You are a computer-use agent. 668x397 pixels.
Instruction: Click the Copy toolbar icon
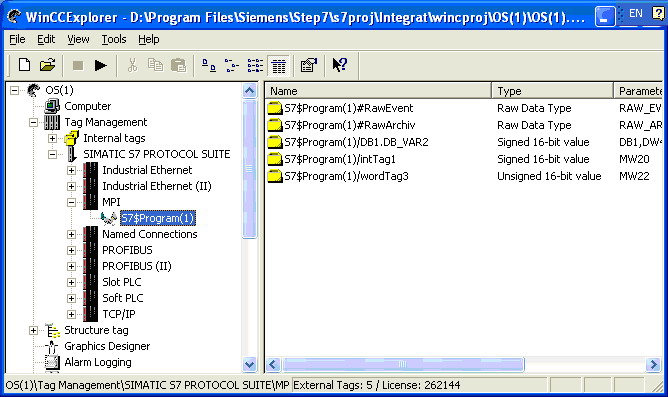coord(155,65)
